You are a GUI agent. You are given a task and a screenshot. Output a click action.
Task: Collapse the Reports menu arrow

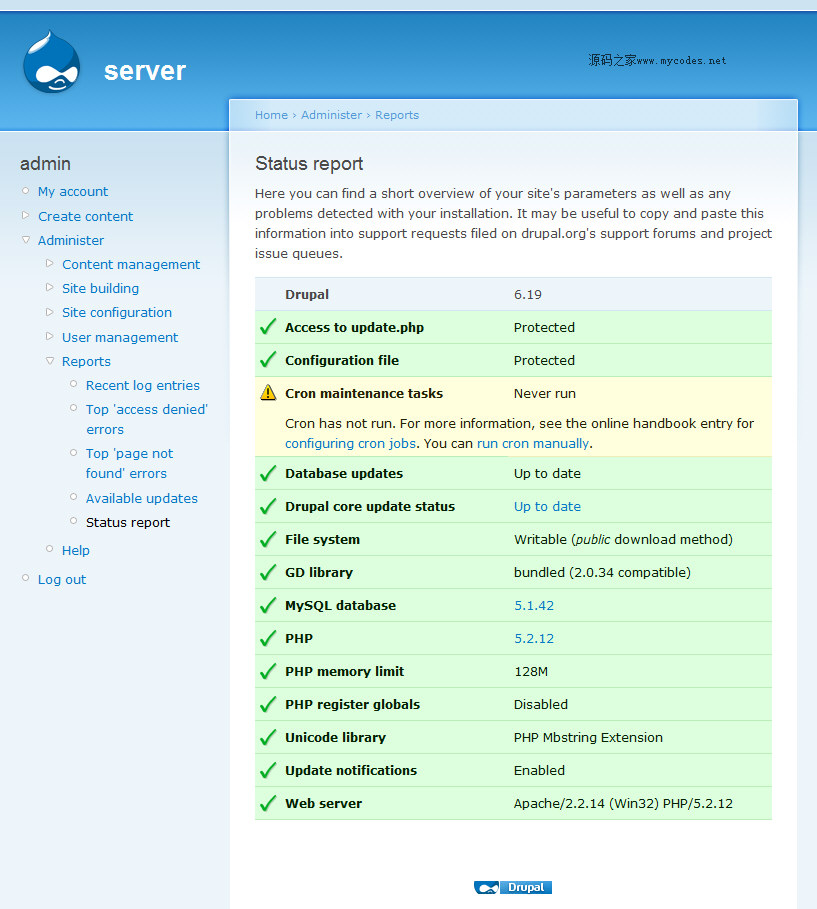[x=50, y=361]
